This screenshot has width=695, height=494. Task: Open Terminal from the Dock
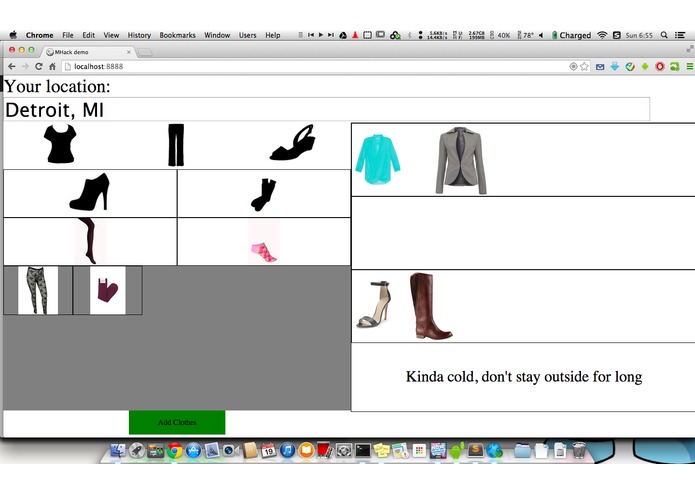[363, 451]
